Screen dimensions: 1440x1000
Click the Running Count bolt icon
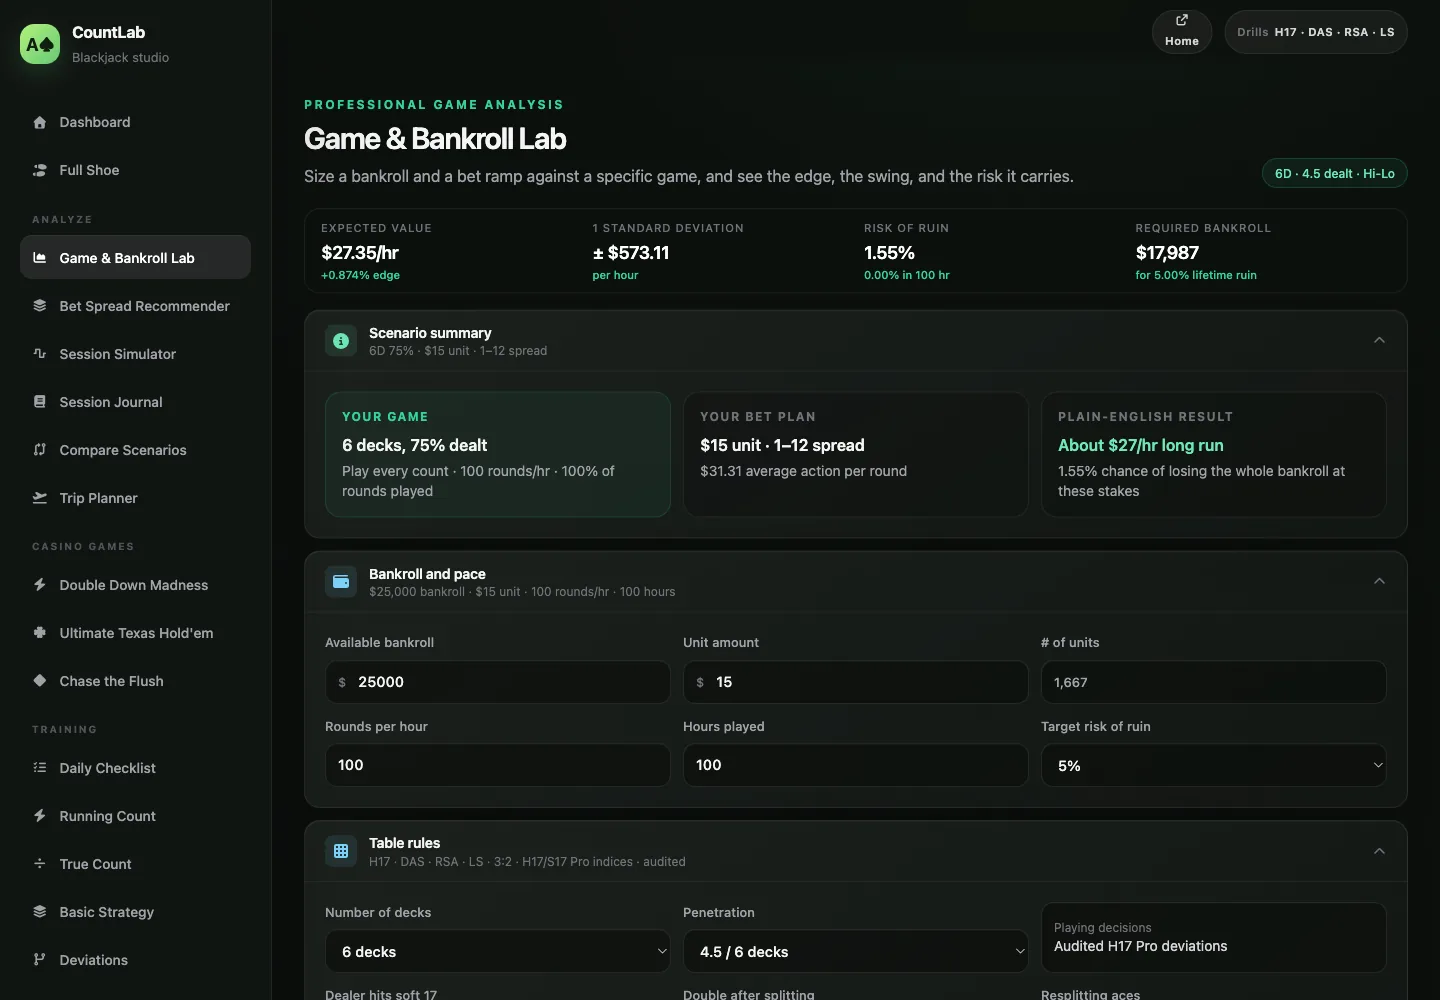(40, 816)
